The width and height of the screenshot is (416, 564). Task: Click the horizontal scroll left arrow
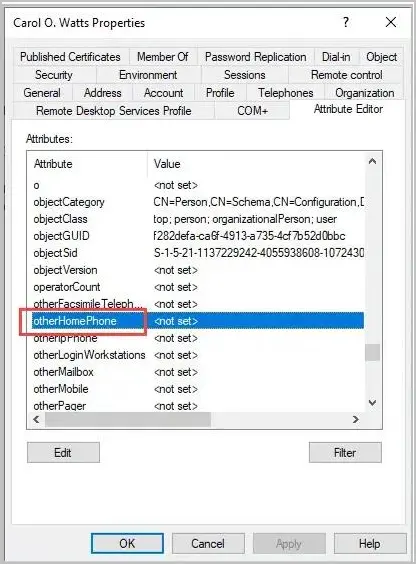(36, 419)
